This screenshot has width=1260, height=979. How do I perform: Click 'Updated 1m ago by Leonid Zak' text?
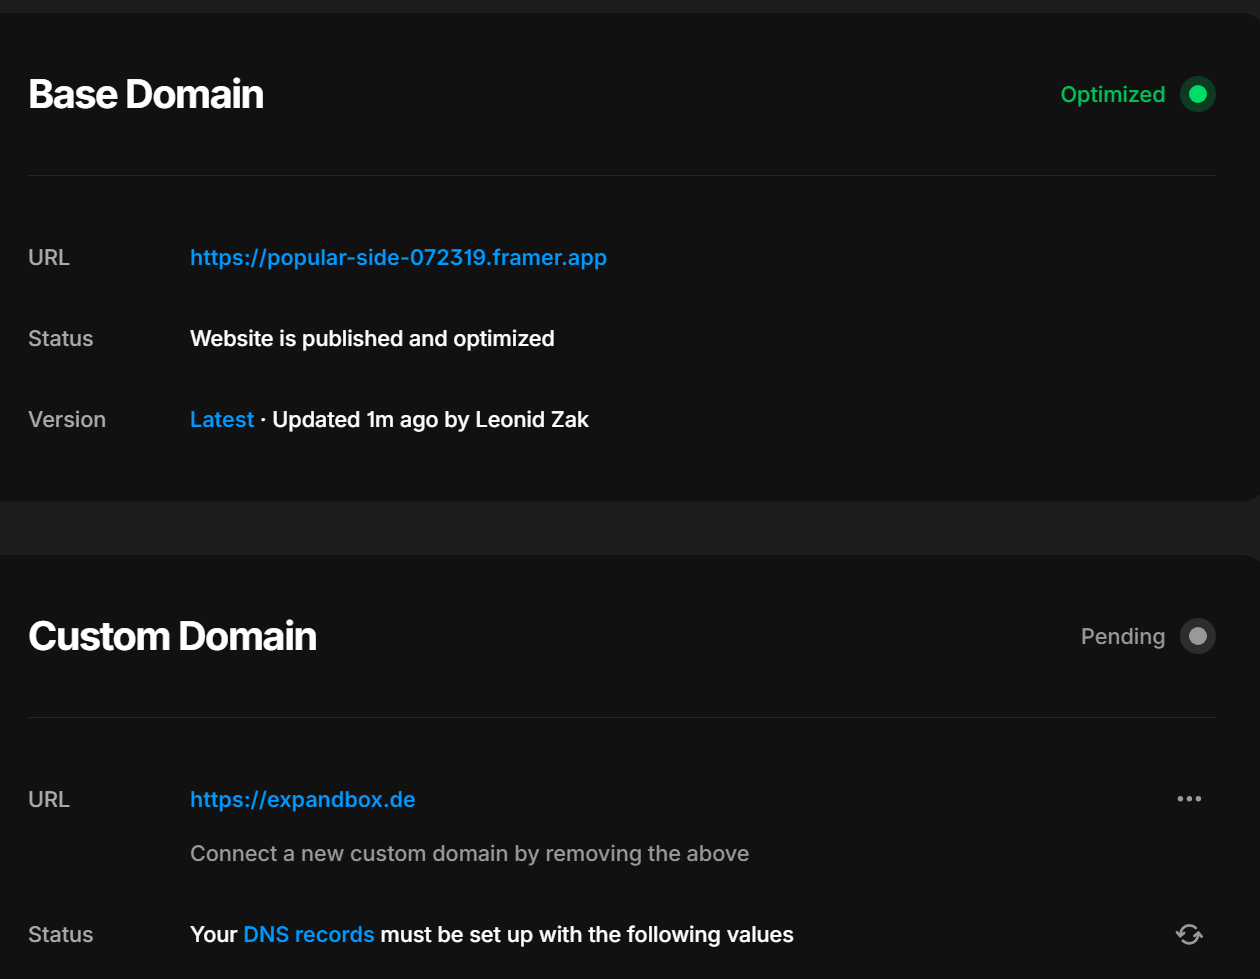431,420
